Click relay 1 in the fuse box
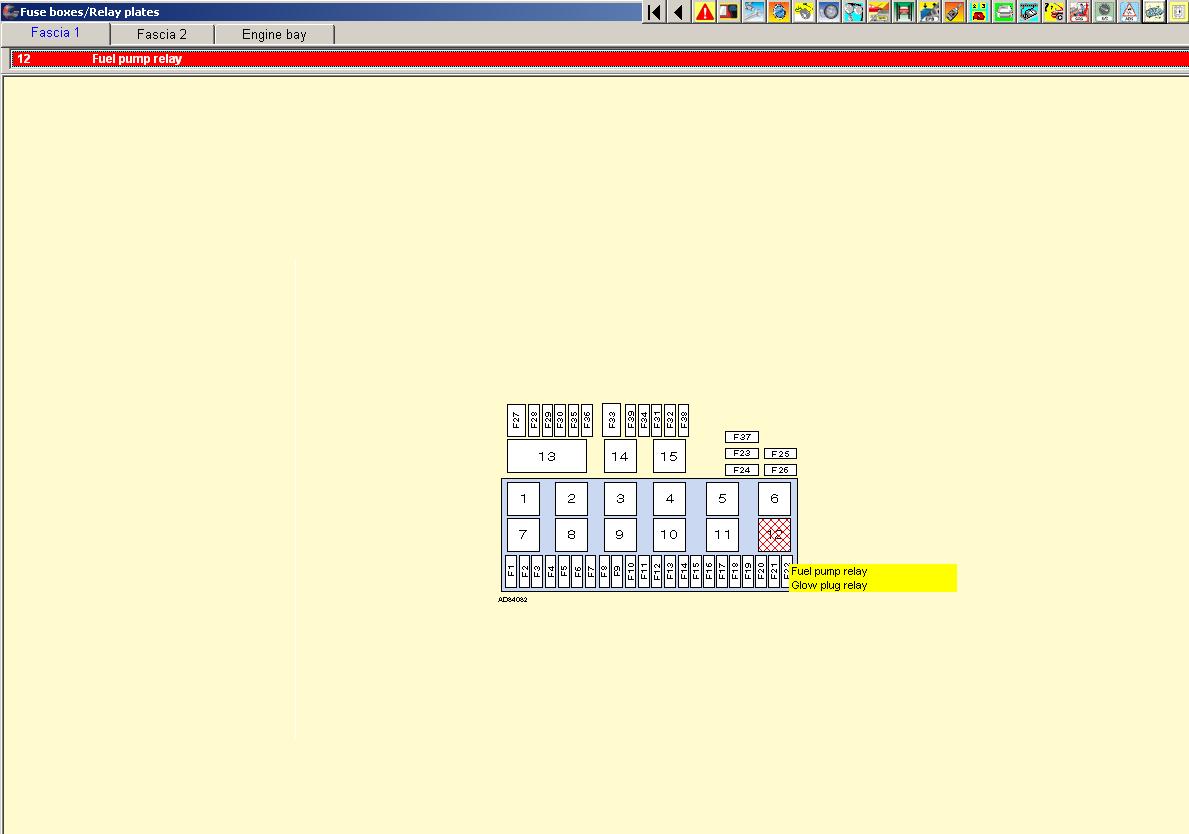This screenshot has width=1189, height=834. (523, 499)
